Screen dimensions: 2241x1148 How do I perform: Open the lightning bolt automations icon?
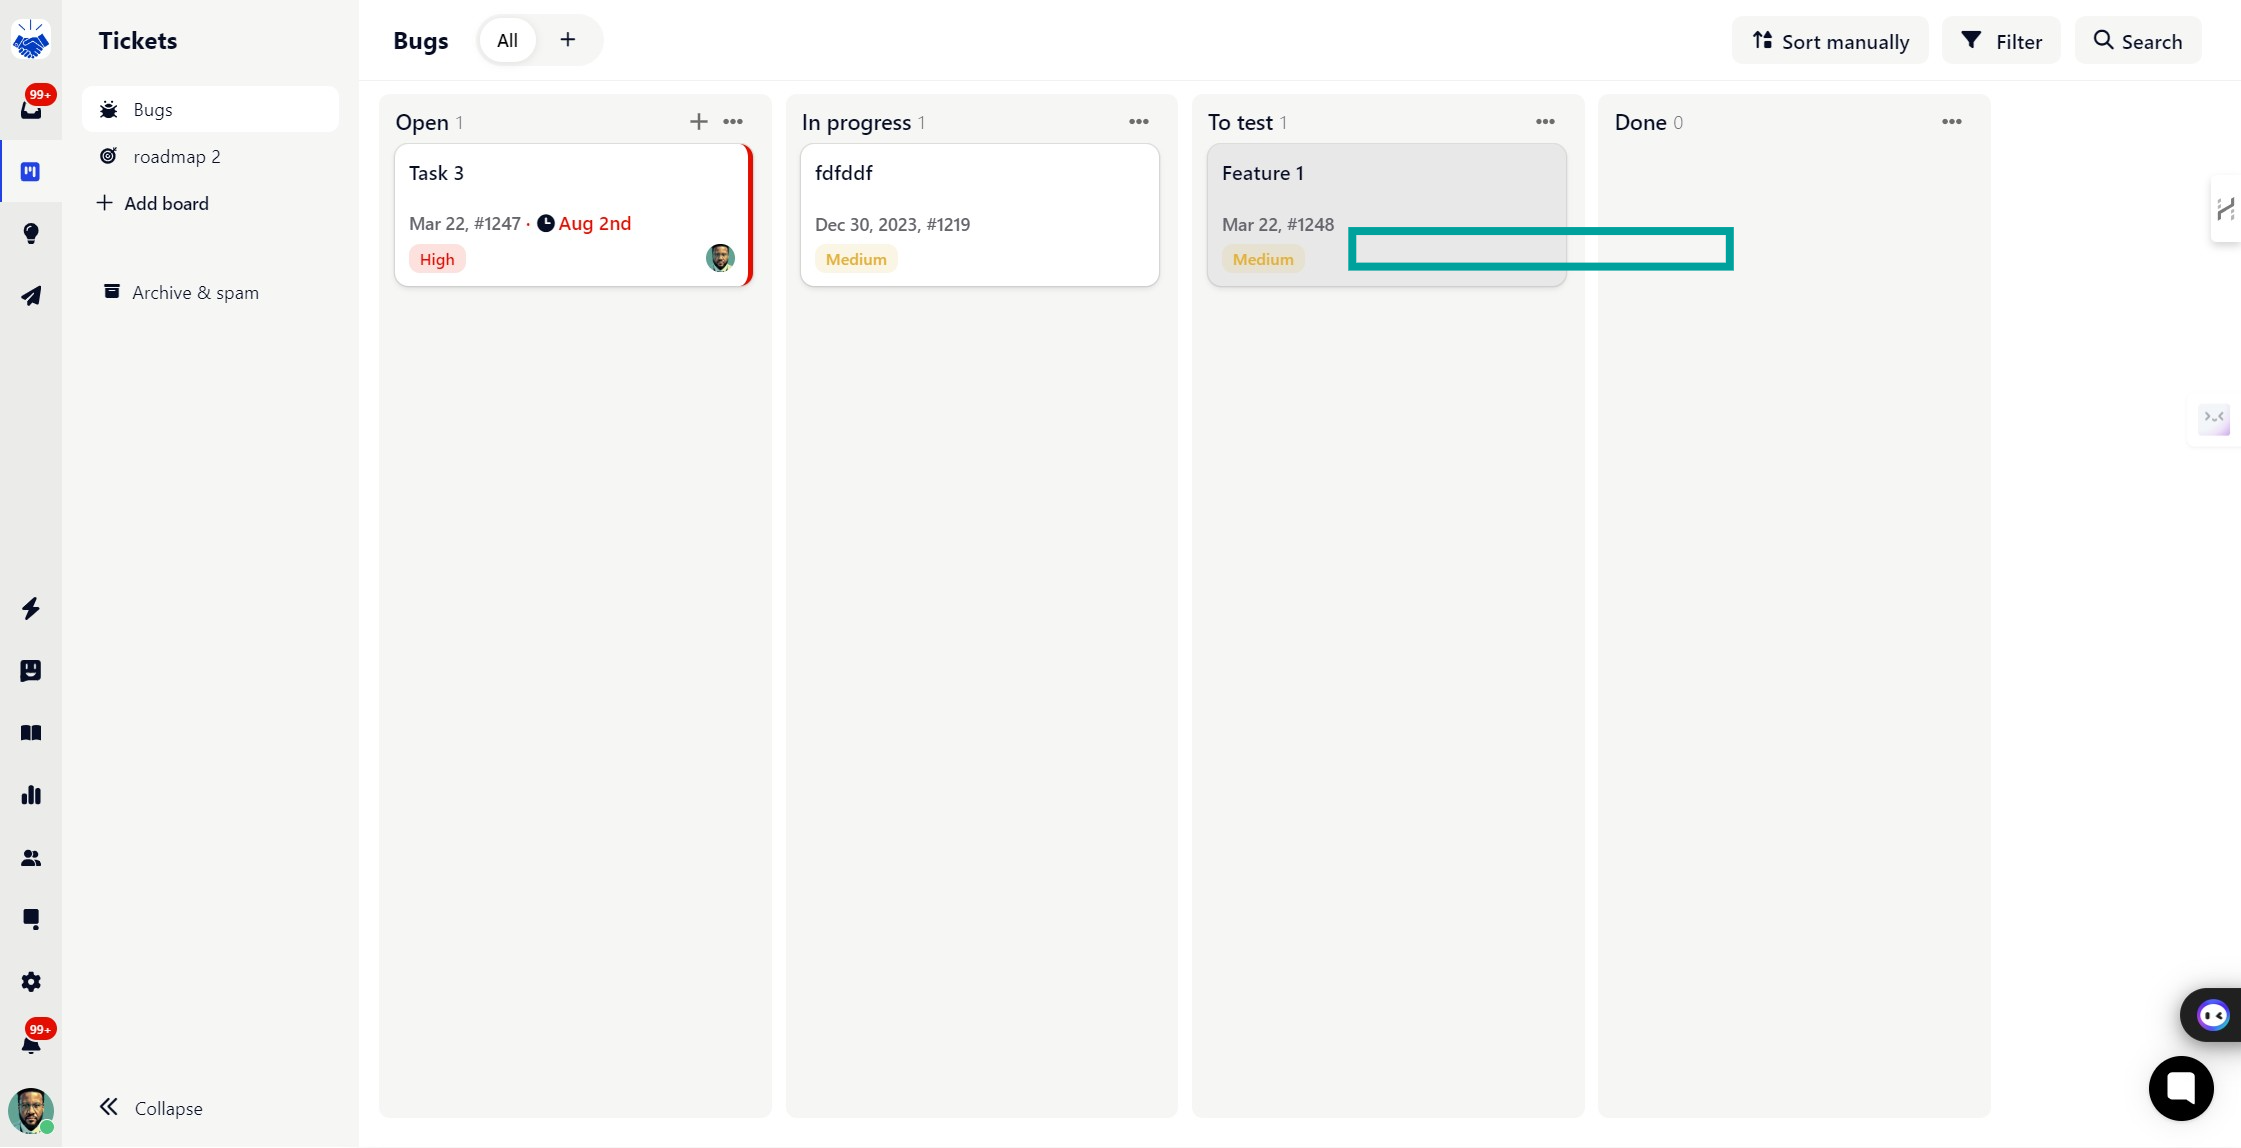(31, 608)
